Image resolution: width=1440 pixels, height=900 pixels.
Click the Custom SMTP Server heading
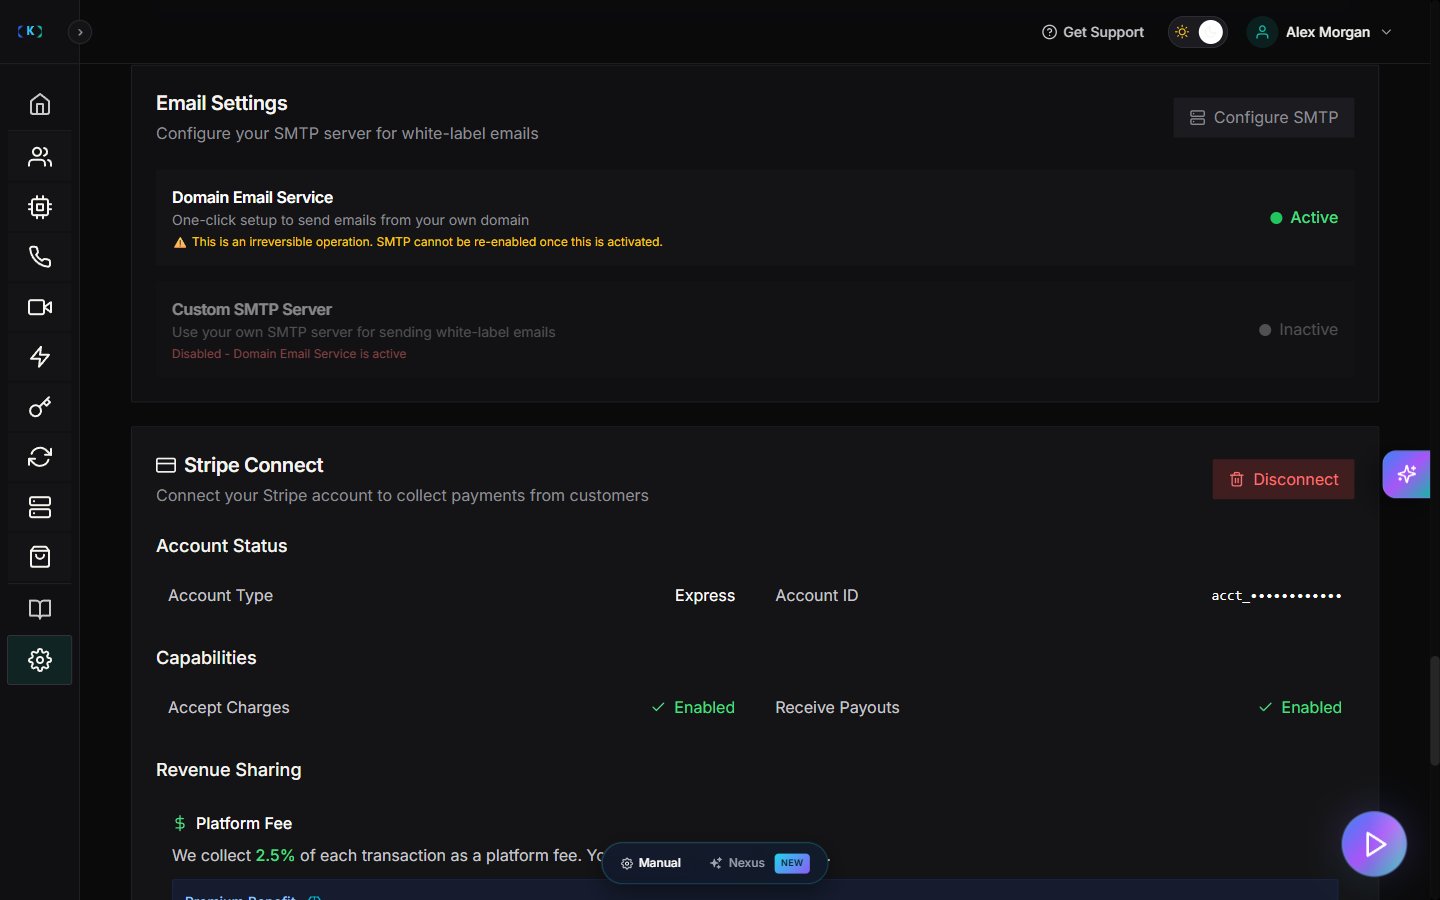[252, 309]
